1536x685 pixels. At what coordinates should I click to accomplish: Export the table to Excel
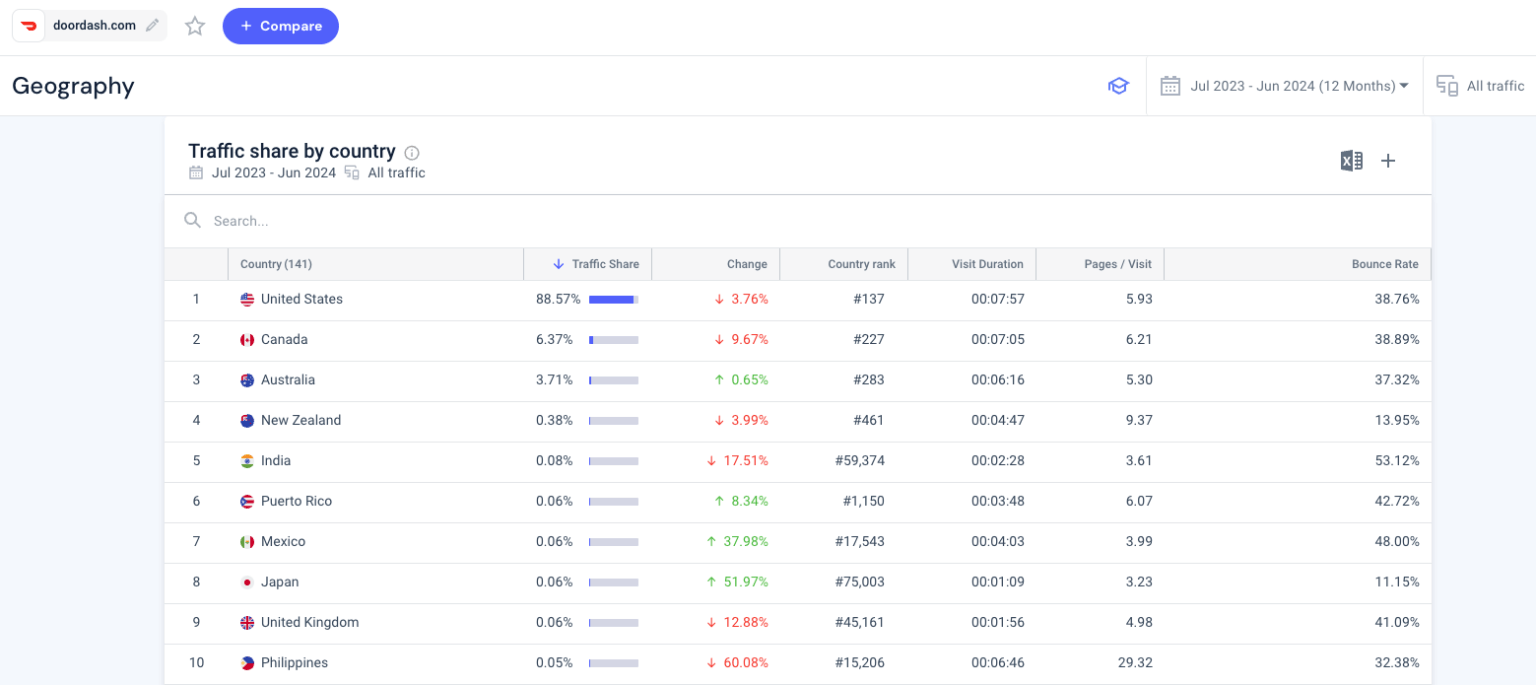point(1351,160)
